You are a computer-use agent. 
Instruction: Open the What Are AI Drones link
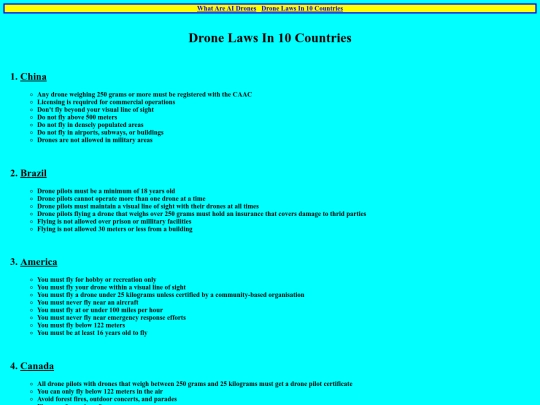(x=226, y=8)
